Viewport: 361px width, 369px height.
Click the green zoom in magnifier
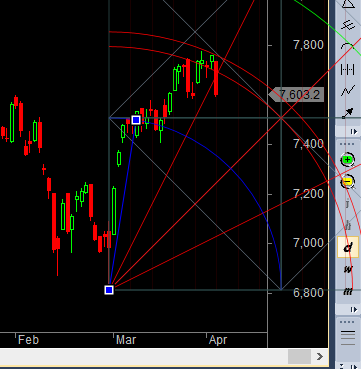tap(348, 160)
